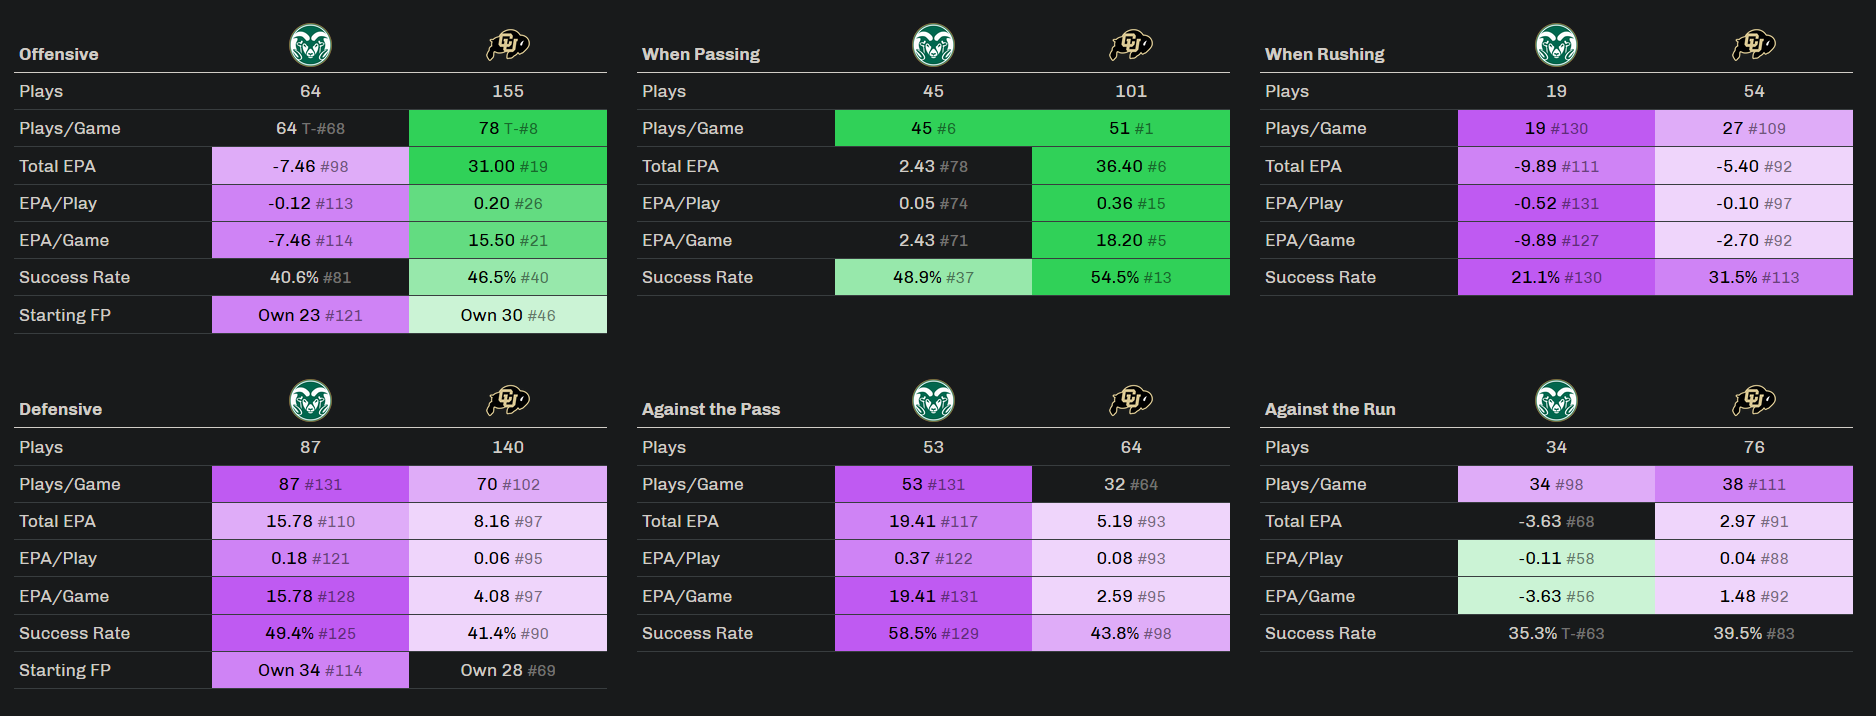The width and height of the screenshot is (1876, 716).
Task: Select purple 87 #131 Plays/Game cell
Action: click(310, 484)
